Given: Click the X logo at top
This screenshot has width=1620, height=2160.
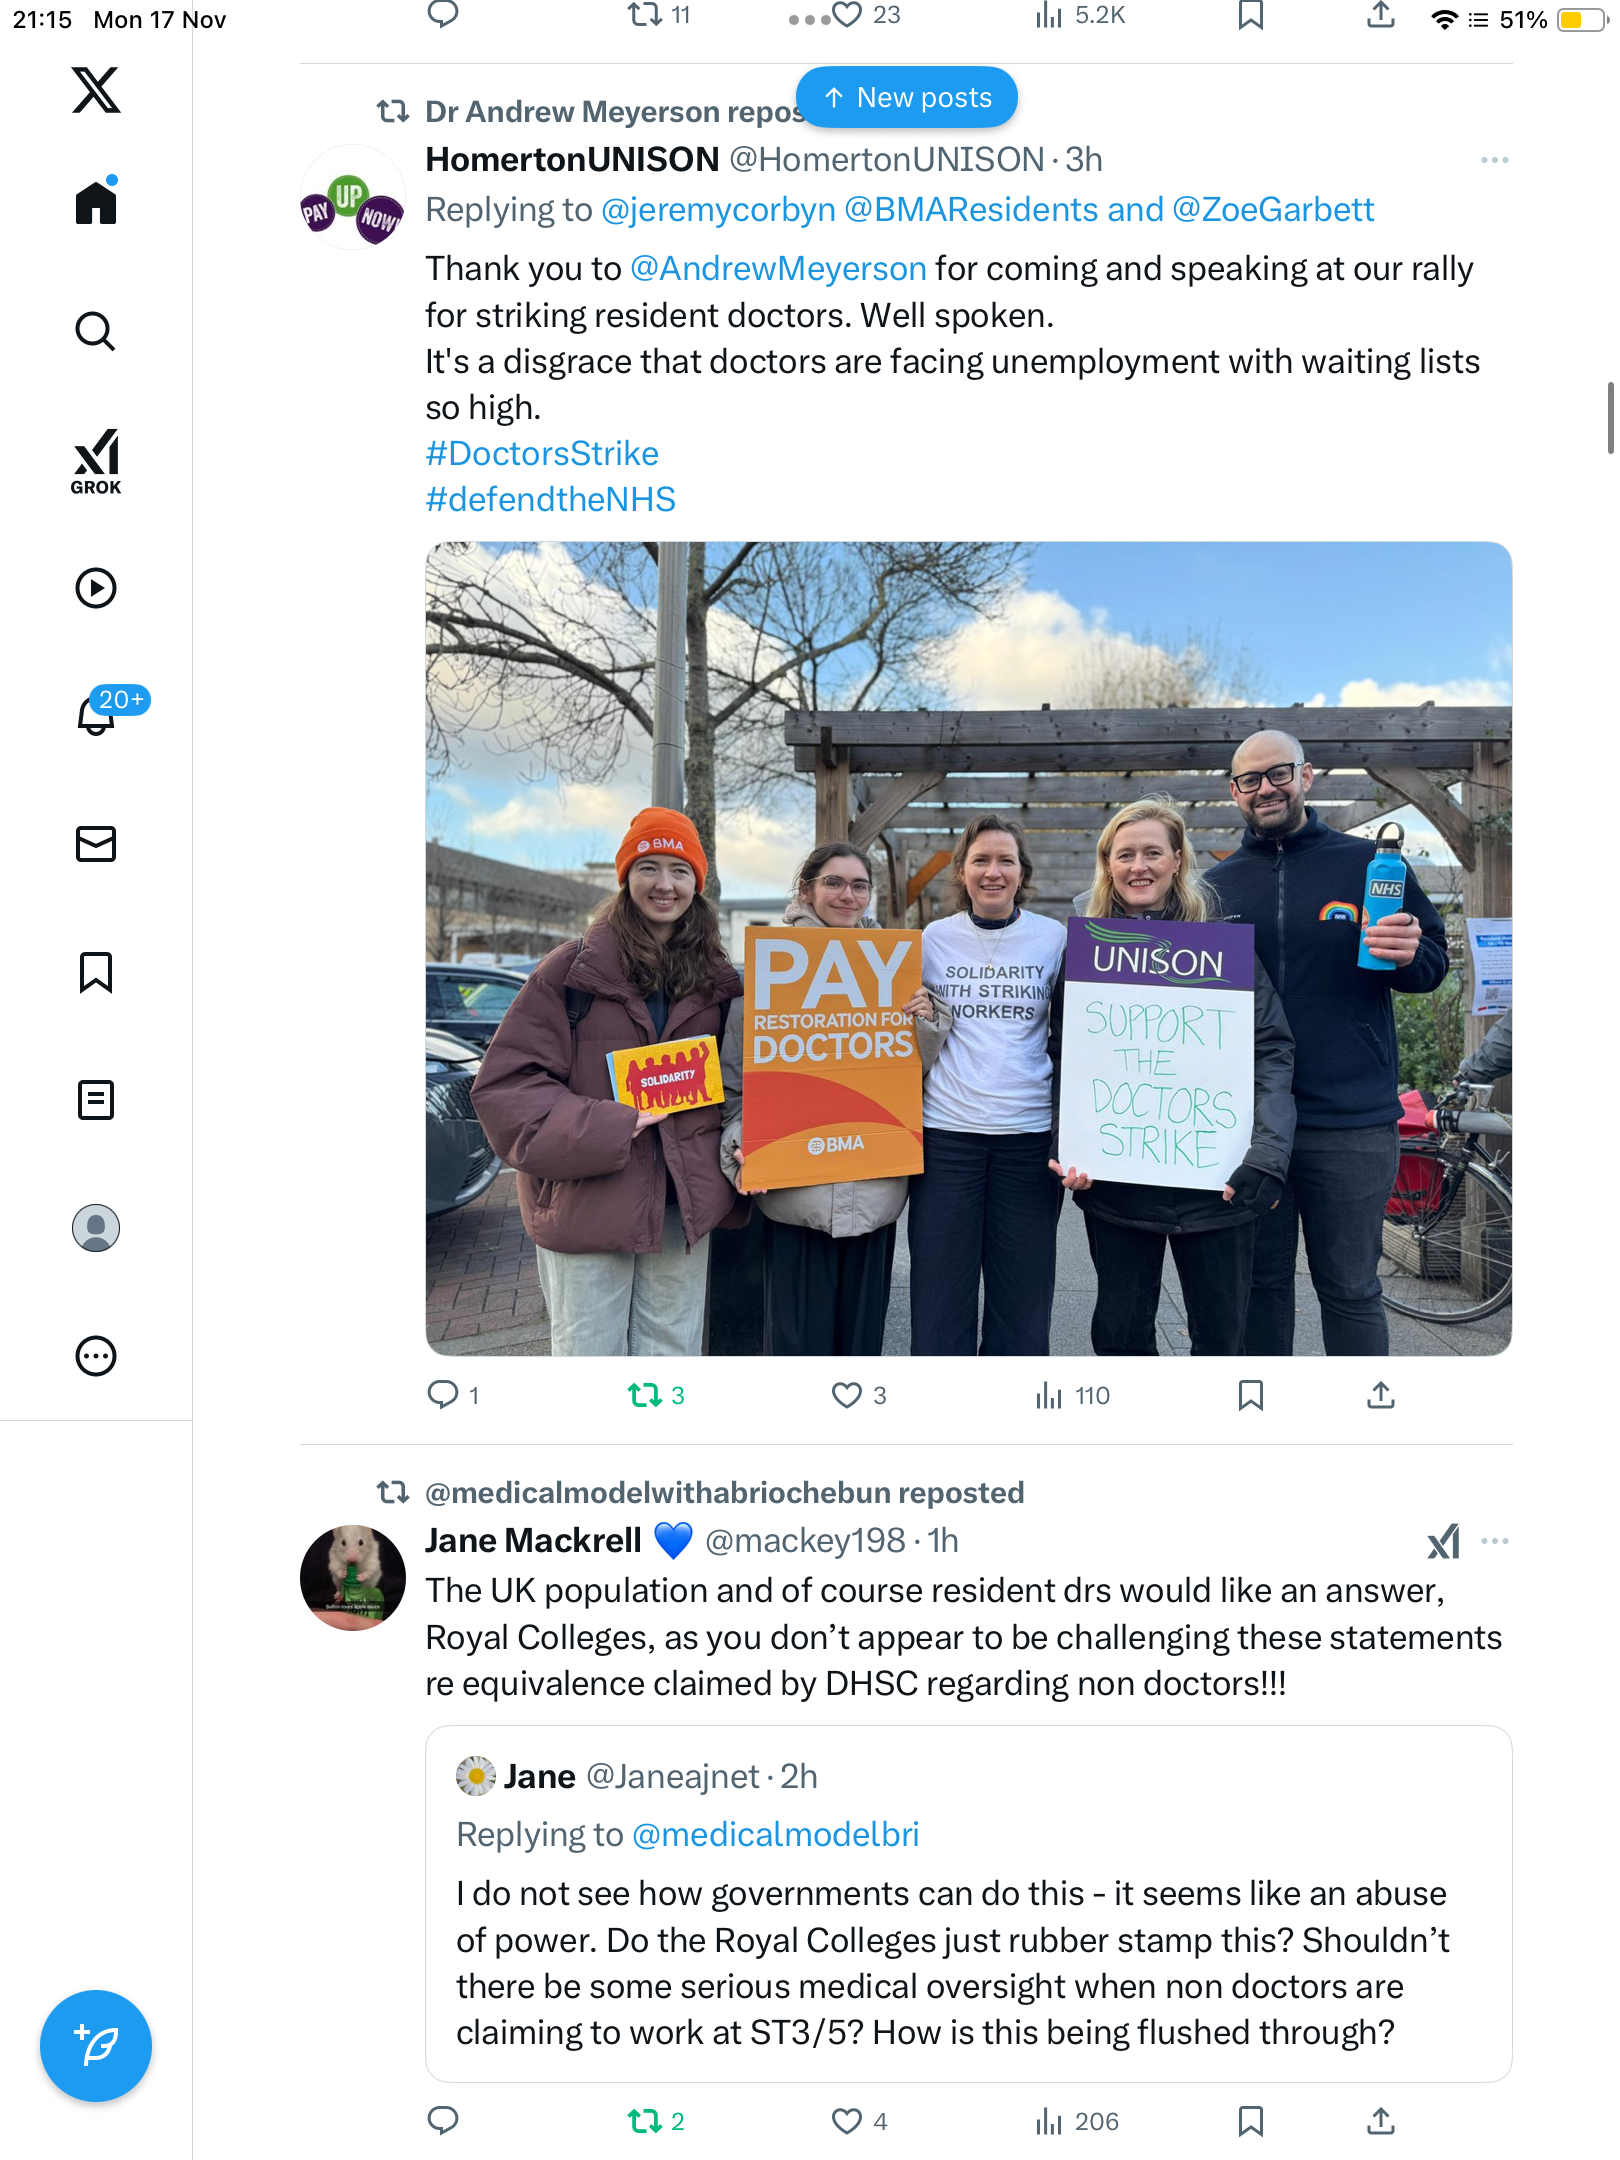Looking at the screenshot, I should click(x=96, y=90).
